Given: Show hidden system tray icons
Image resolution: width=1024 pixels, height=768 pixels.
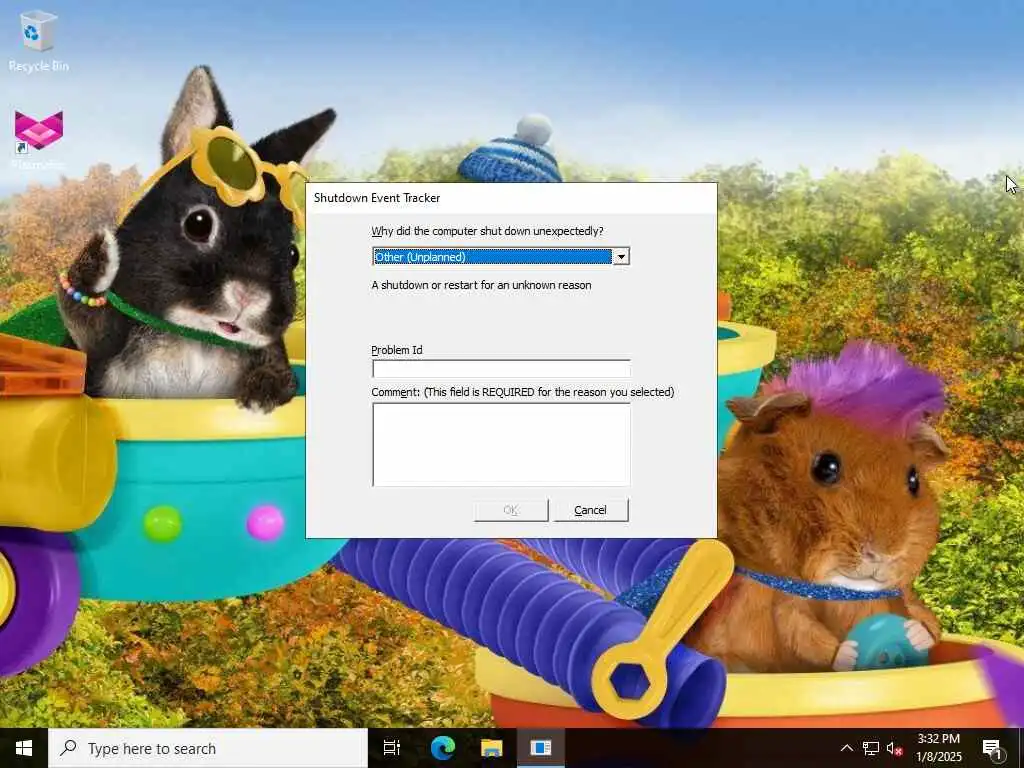Looking at the screenshot, I should [846, 748].
